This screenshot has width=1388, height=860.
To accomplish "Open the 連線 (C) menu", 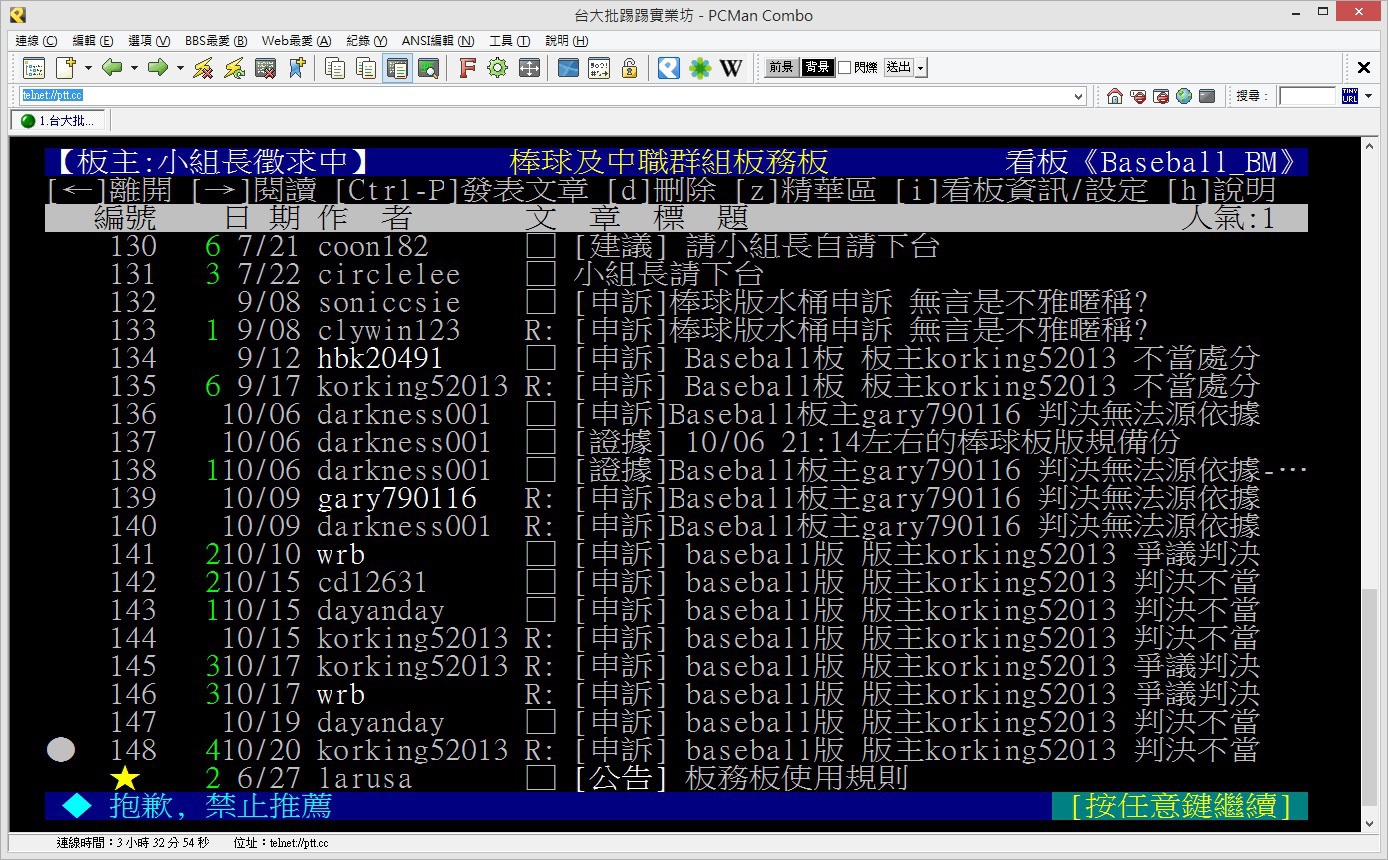I will tap(36, 41).
